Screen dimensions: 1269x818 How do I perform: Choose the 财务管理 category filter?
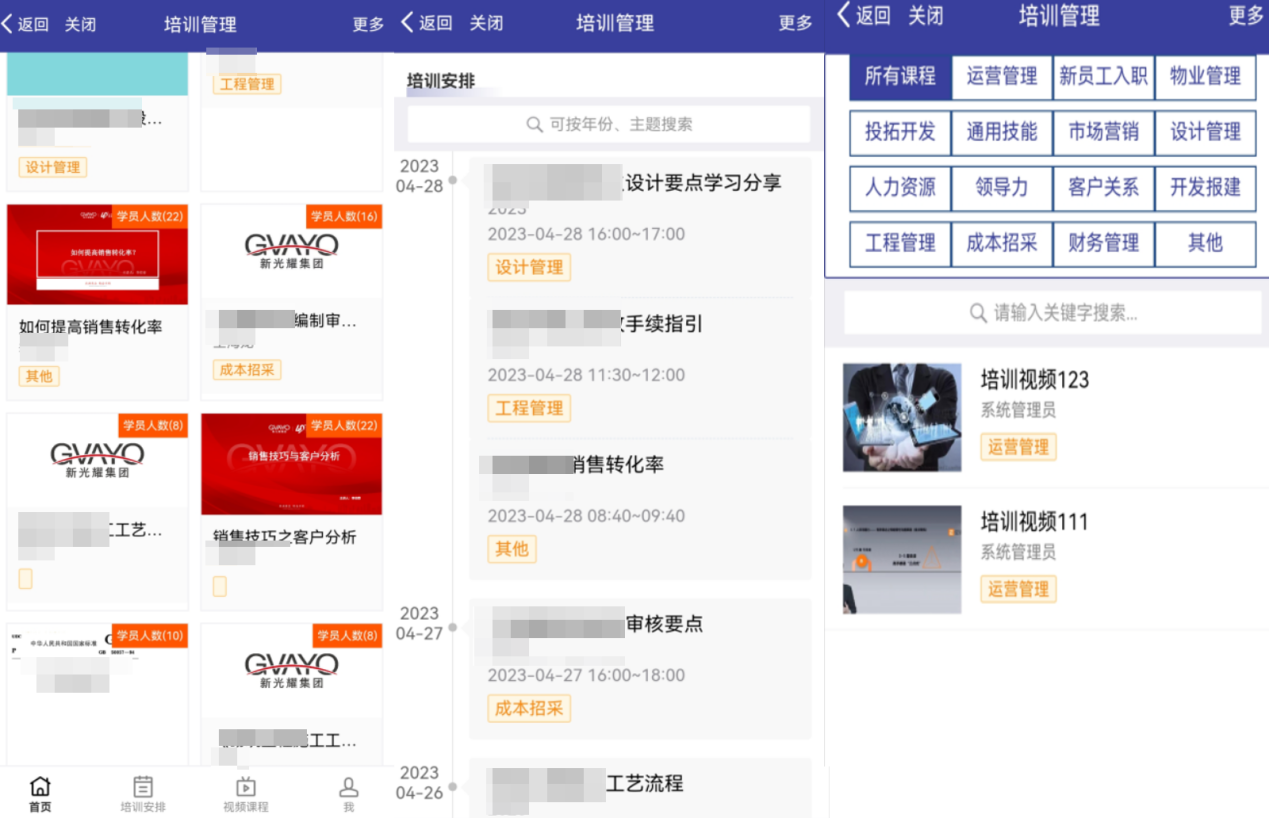1104,243
